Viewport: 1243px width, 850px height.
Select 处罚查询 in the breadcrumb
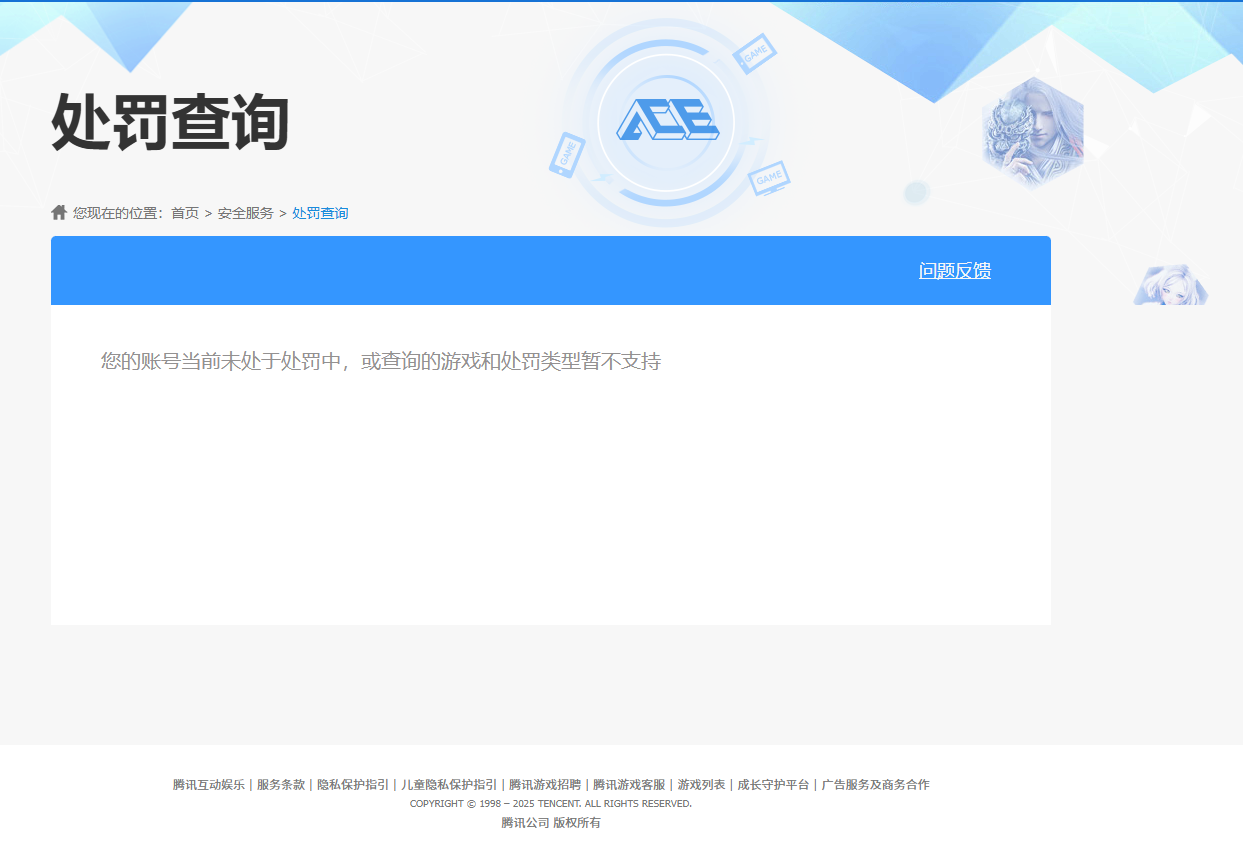coord(319,212)
